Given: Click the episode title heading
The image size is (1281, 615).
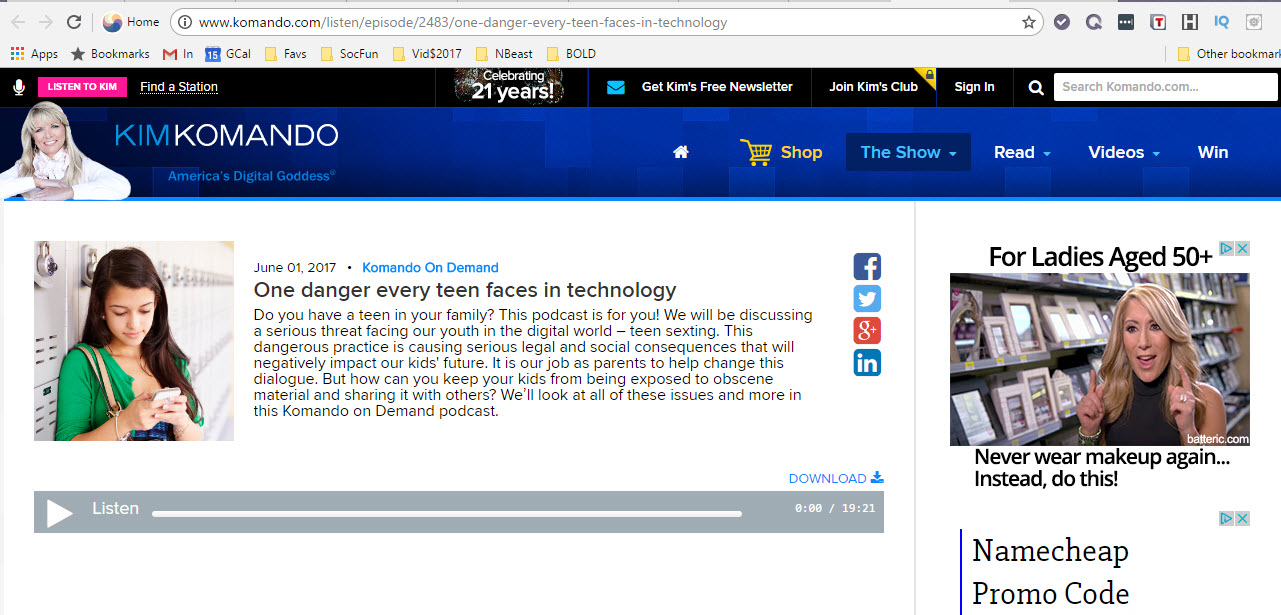Looking at the screenshot, I should coord(465,290).
